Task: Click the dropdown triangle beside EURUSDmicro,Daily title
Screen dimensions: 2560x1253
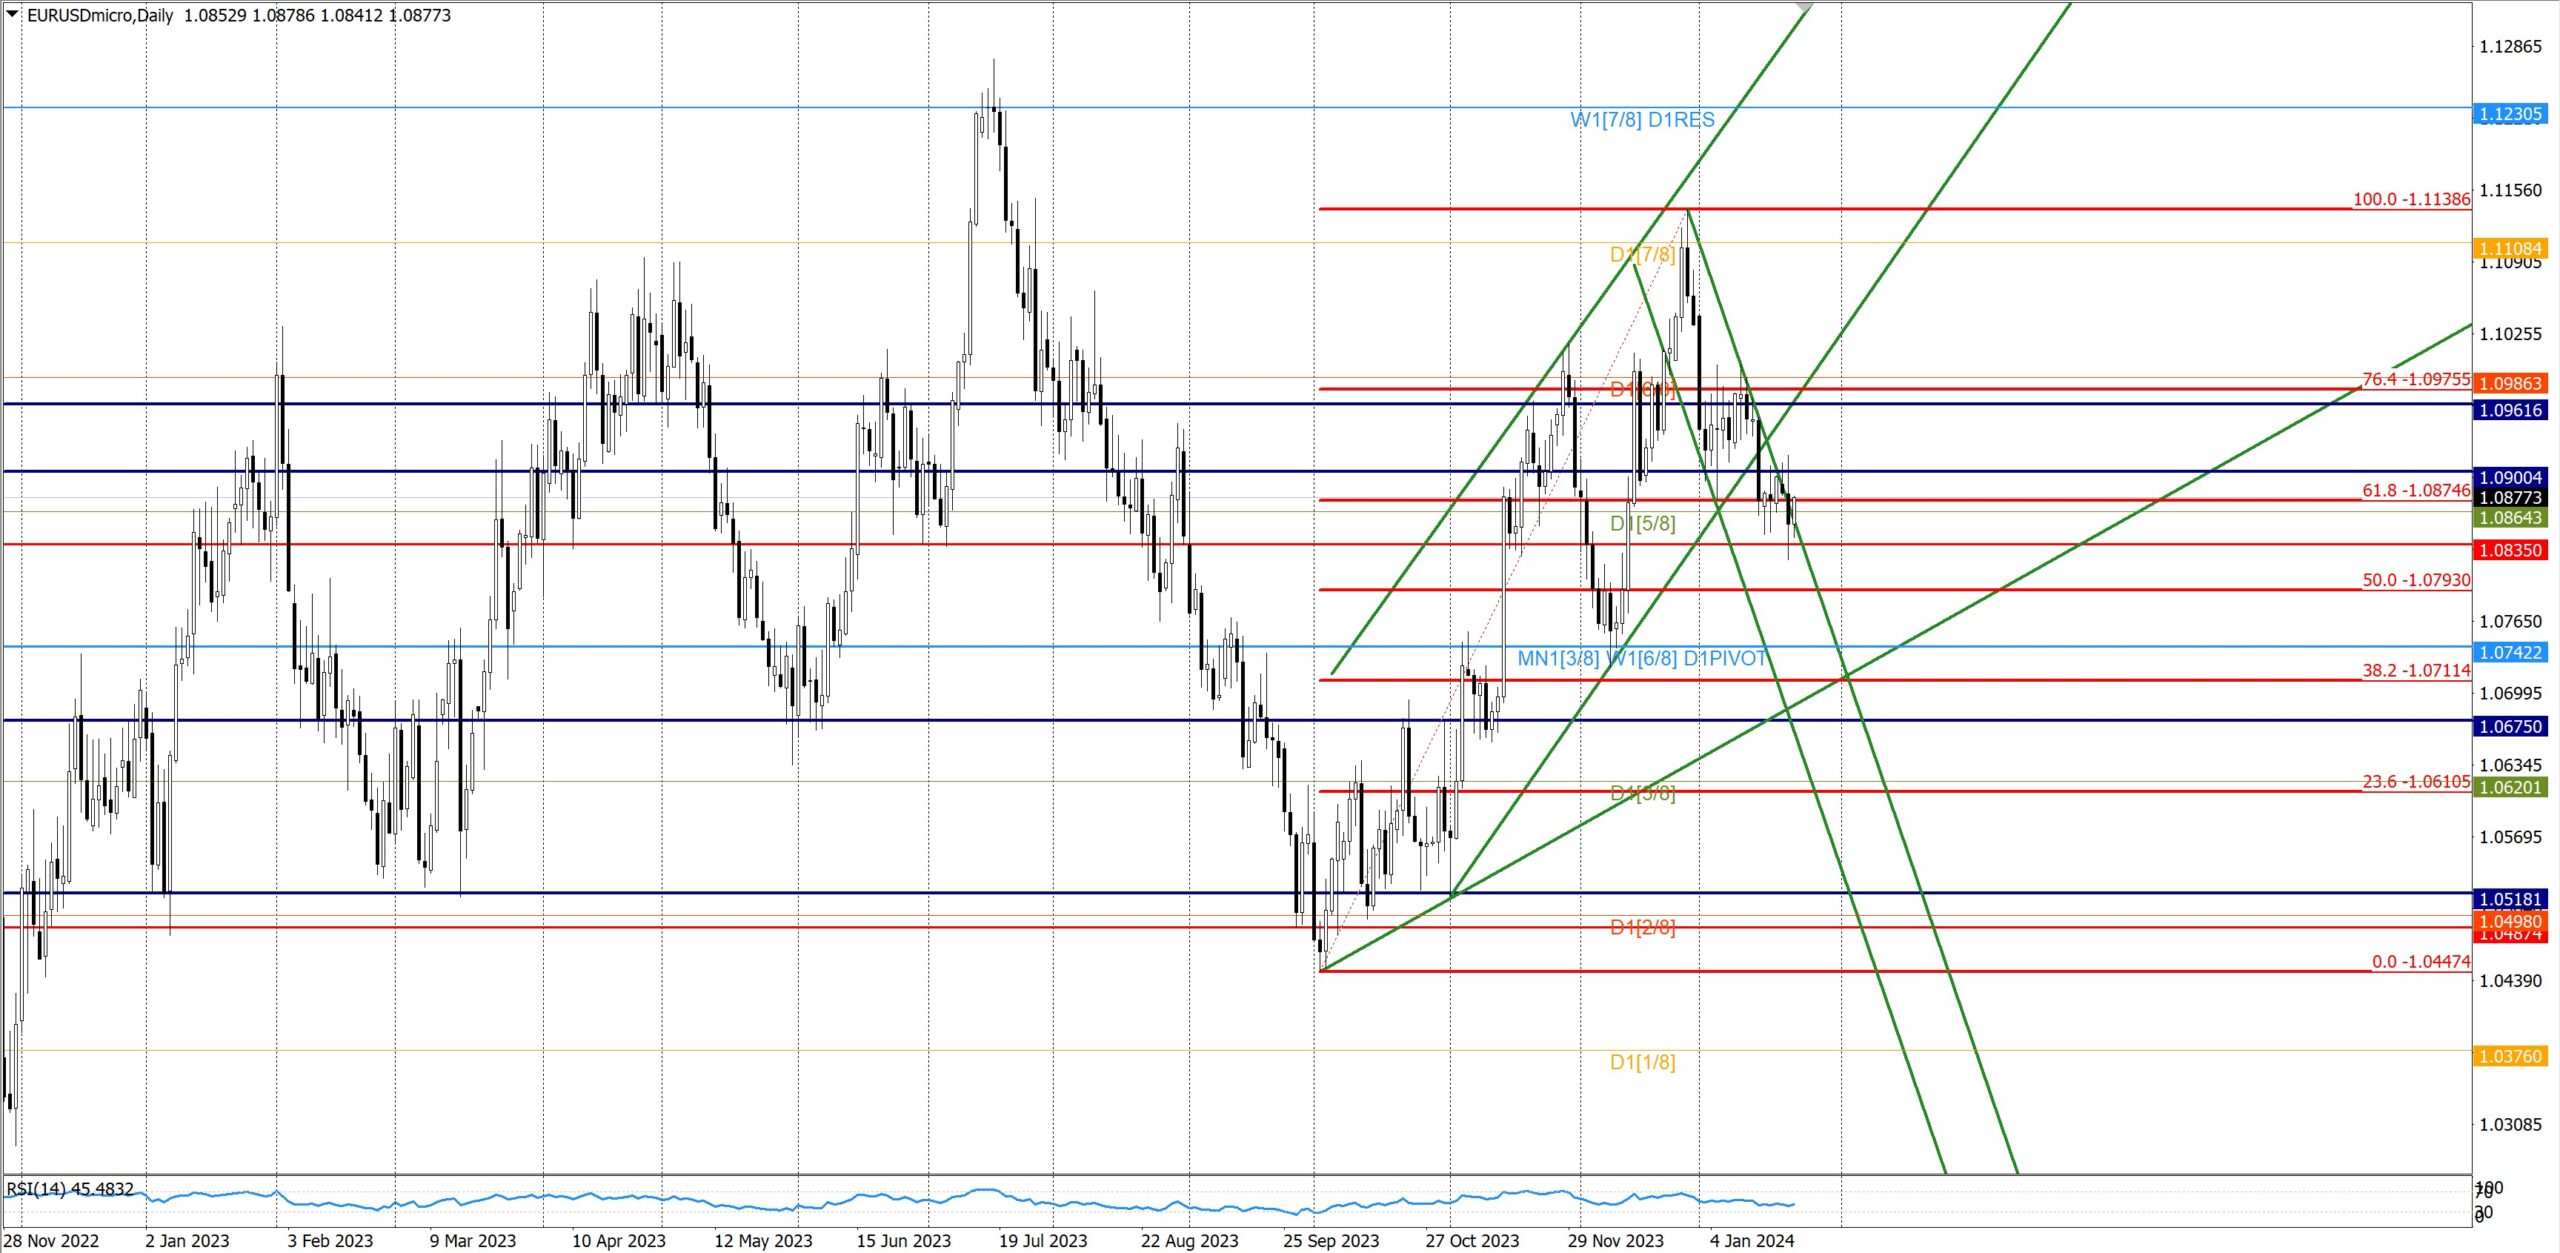Action: tap(12, 15)
